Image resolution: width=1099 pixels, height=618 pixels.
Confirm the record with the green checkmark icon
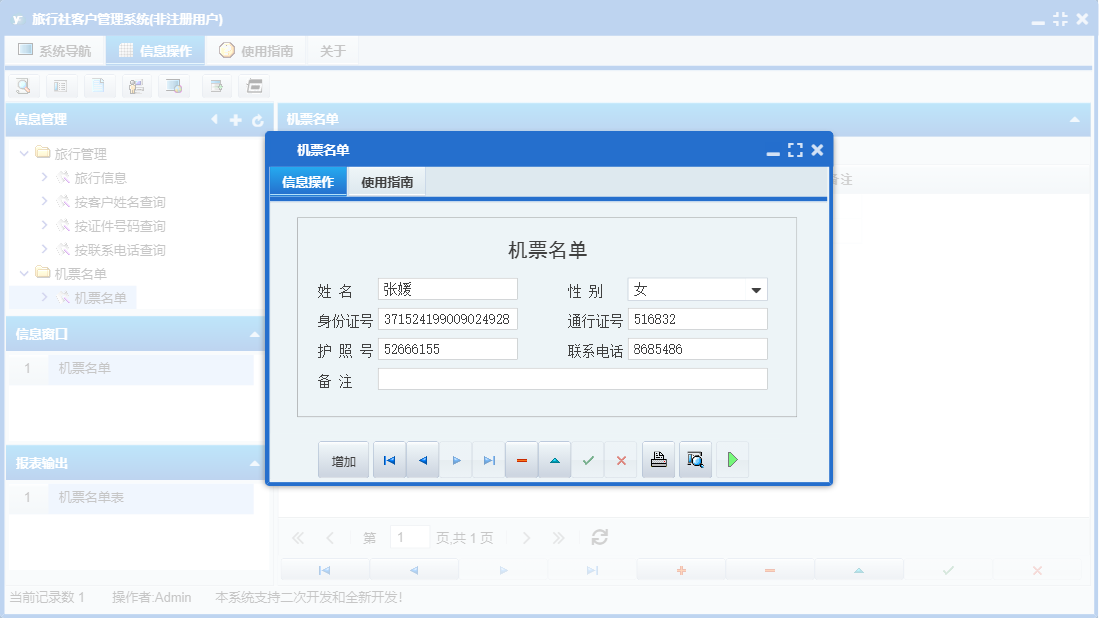tap(588, 459)
